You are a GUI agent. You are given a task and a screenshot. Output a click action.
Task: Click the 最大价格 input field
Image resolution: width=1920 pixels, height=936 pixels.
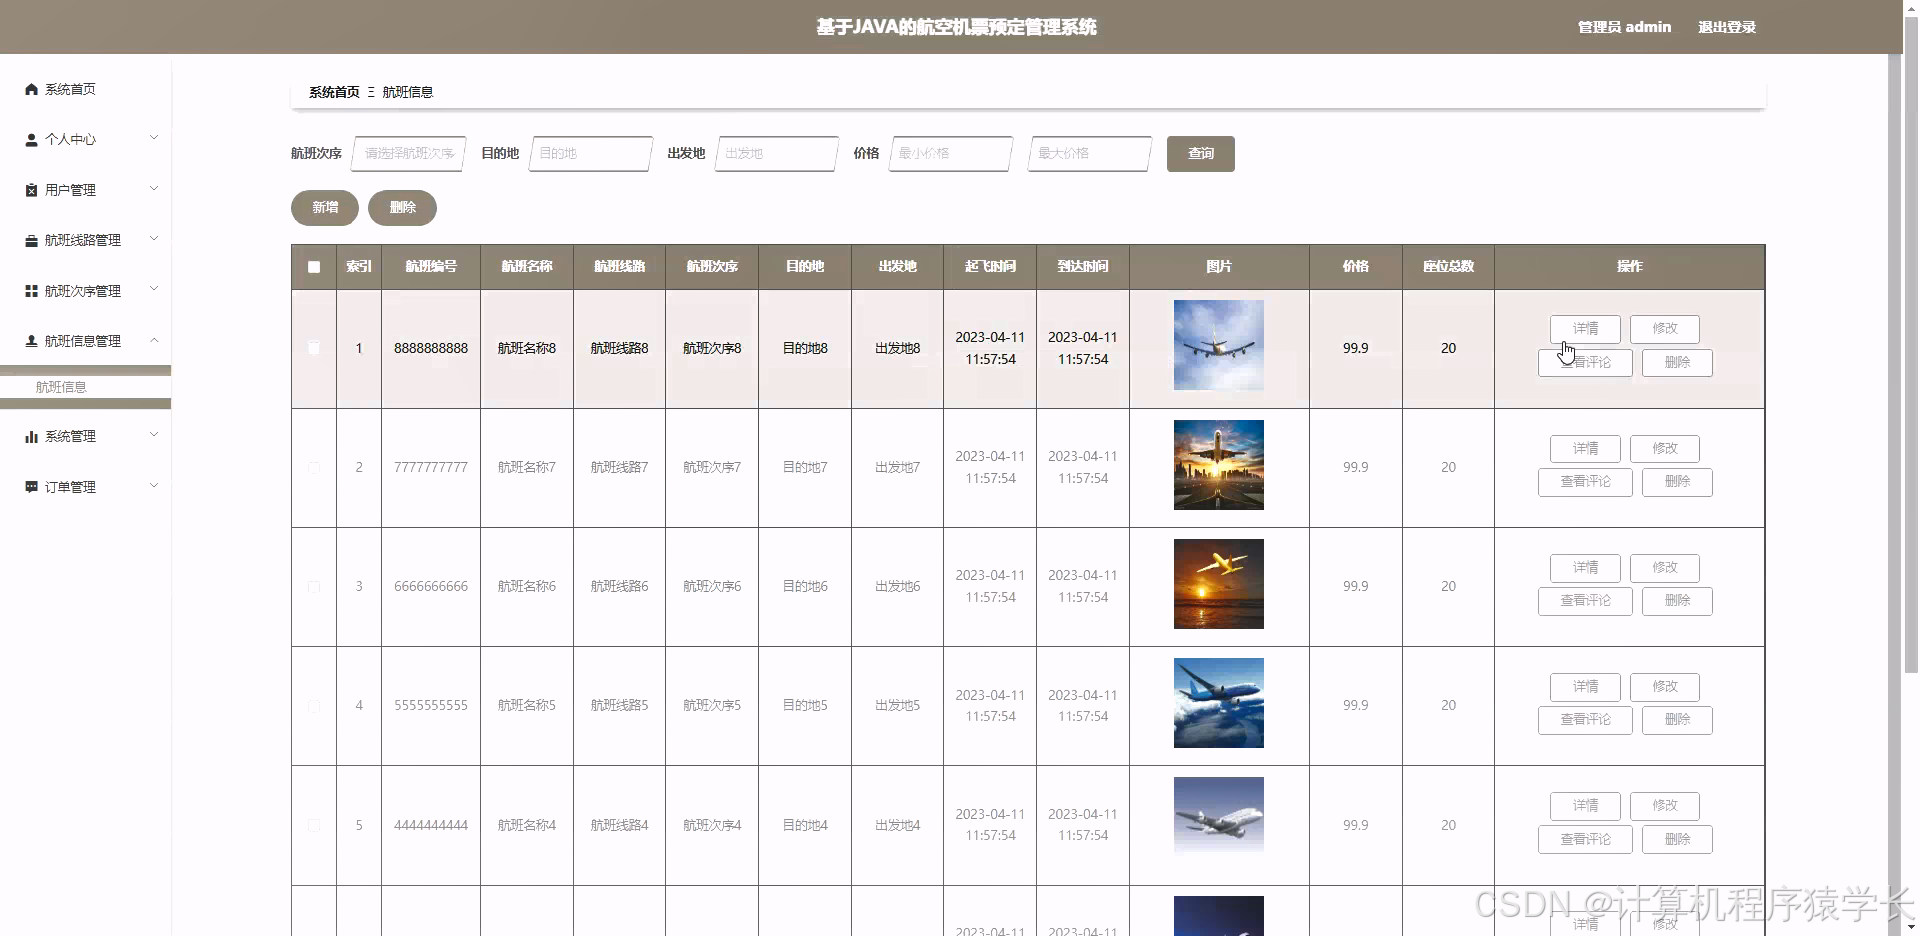1090,154
